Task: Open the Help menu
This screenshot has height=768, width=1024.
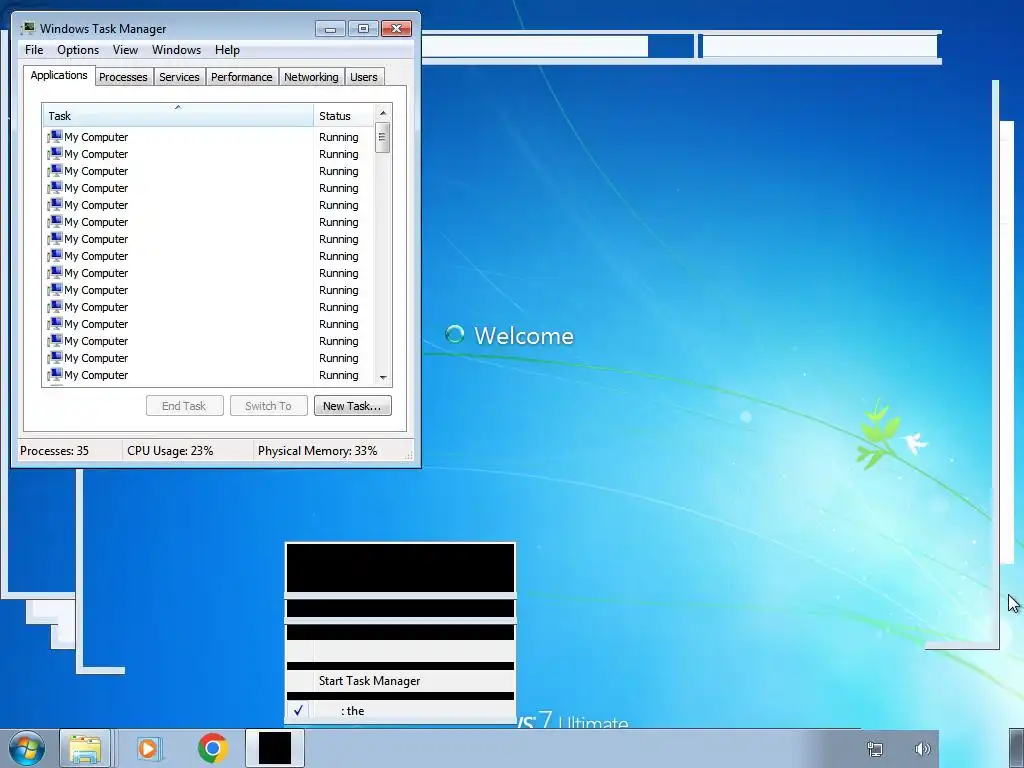Action: pos(227,50)
